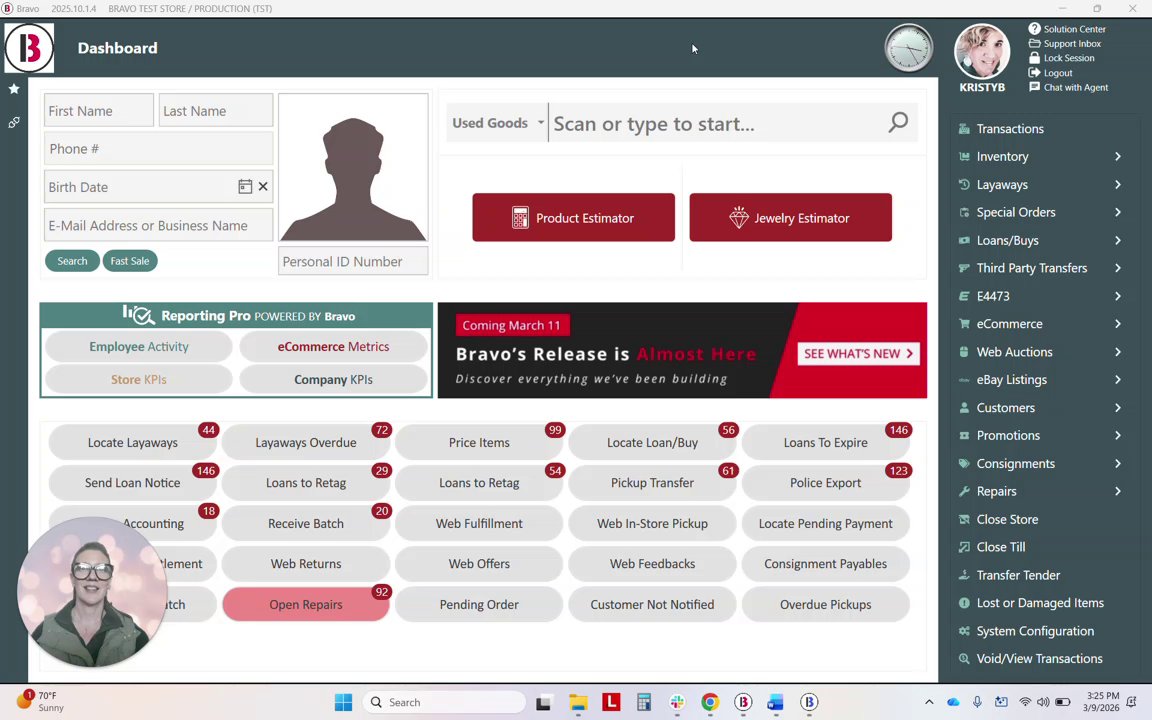Open Web Fulfillment tile

tap(479, 523)
